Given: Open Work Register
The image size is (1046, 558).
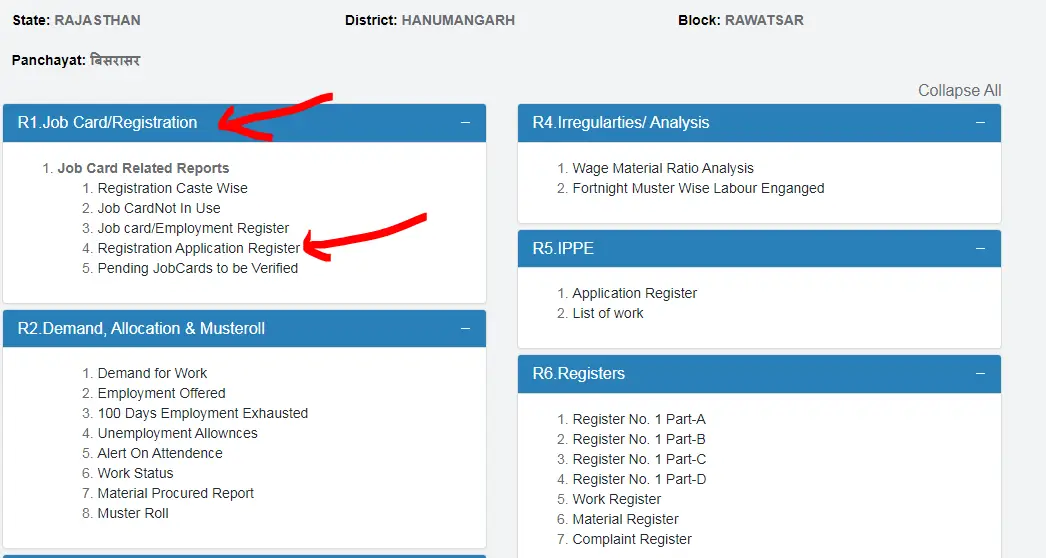Looking at the screenshot, I should pyautogui.click(x=616, y=499).
